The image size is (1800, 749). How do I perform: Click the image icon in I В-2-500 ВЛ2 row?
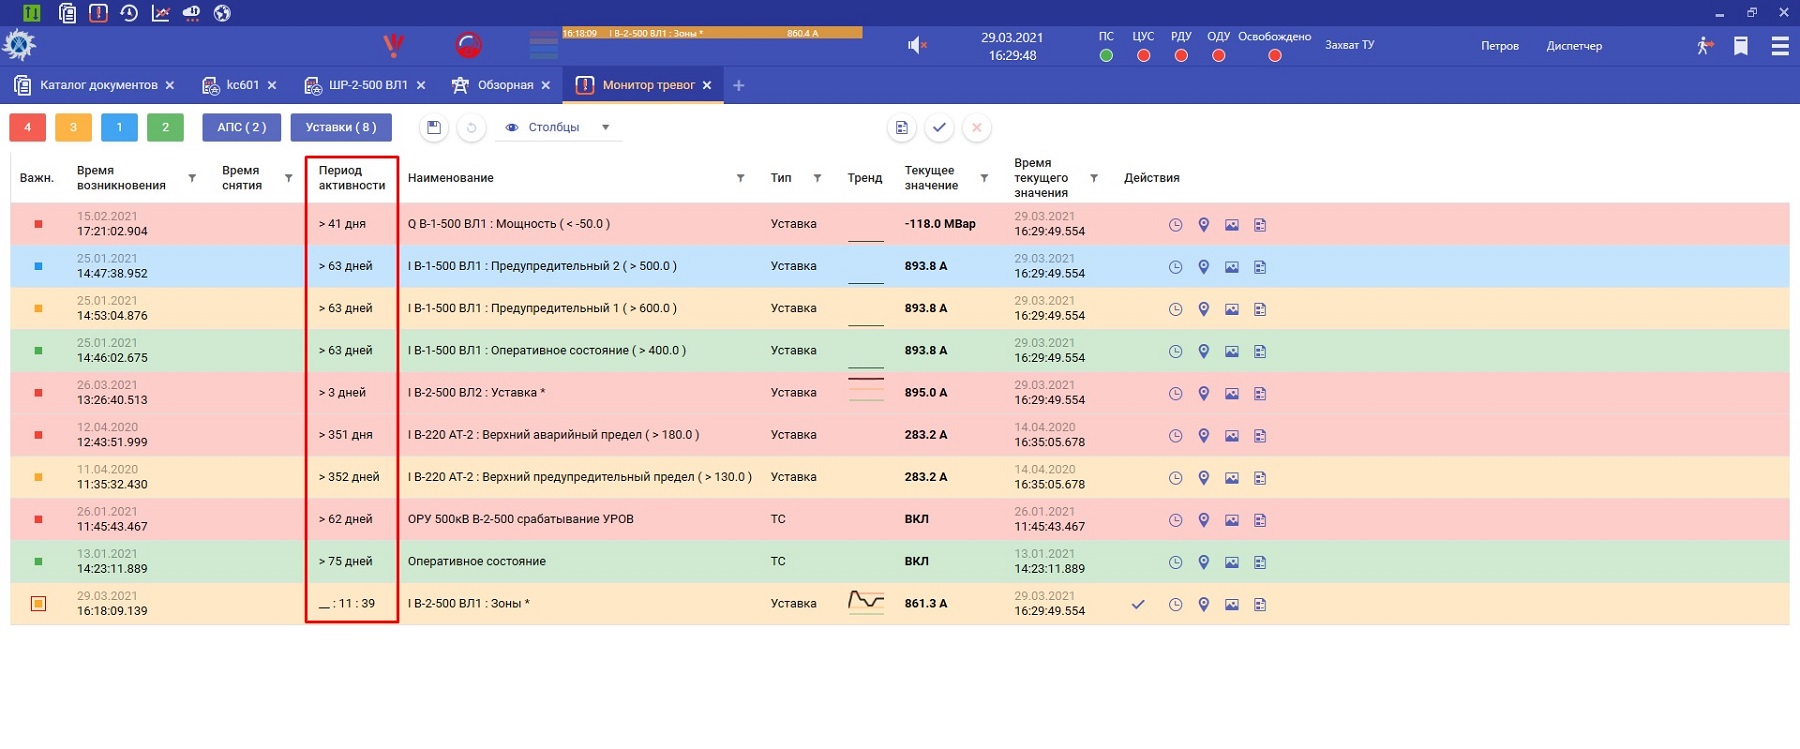click(x=1232, y=394)
